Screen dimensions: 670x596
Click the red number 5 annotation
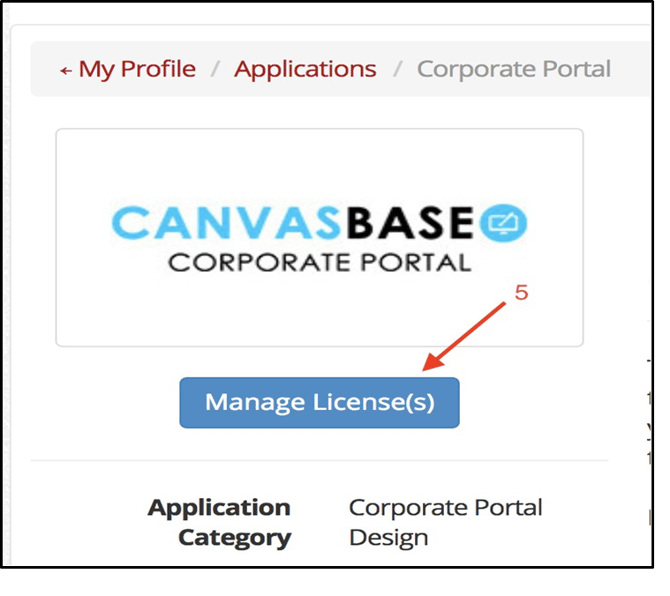click(x=520, y=294)
